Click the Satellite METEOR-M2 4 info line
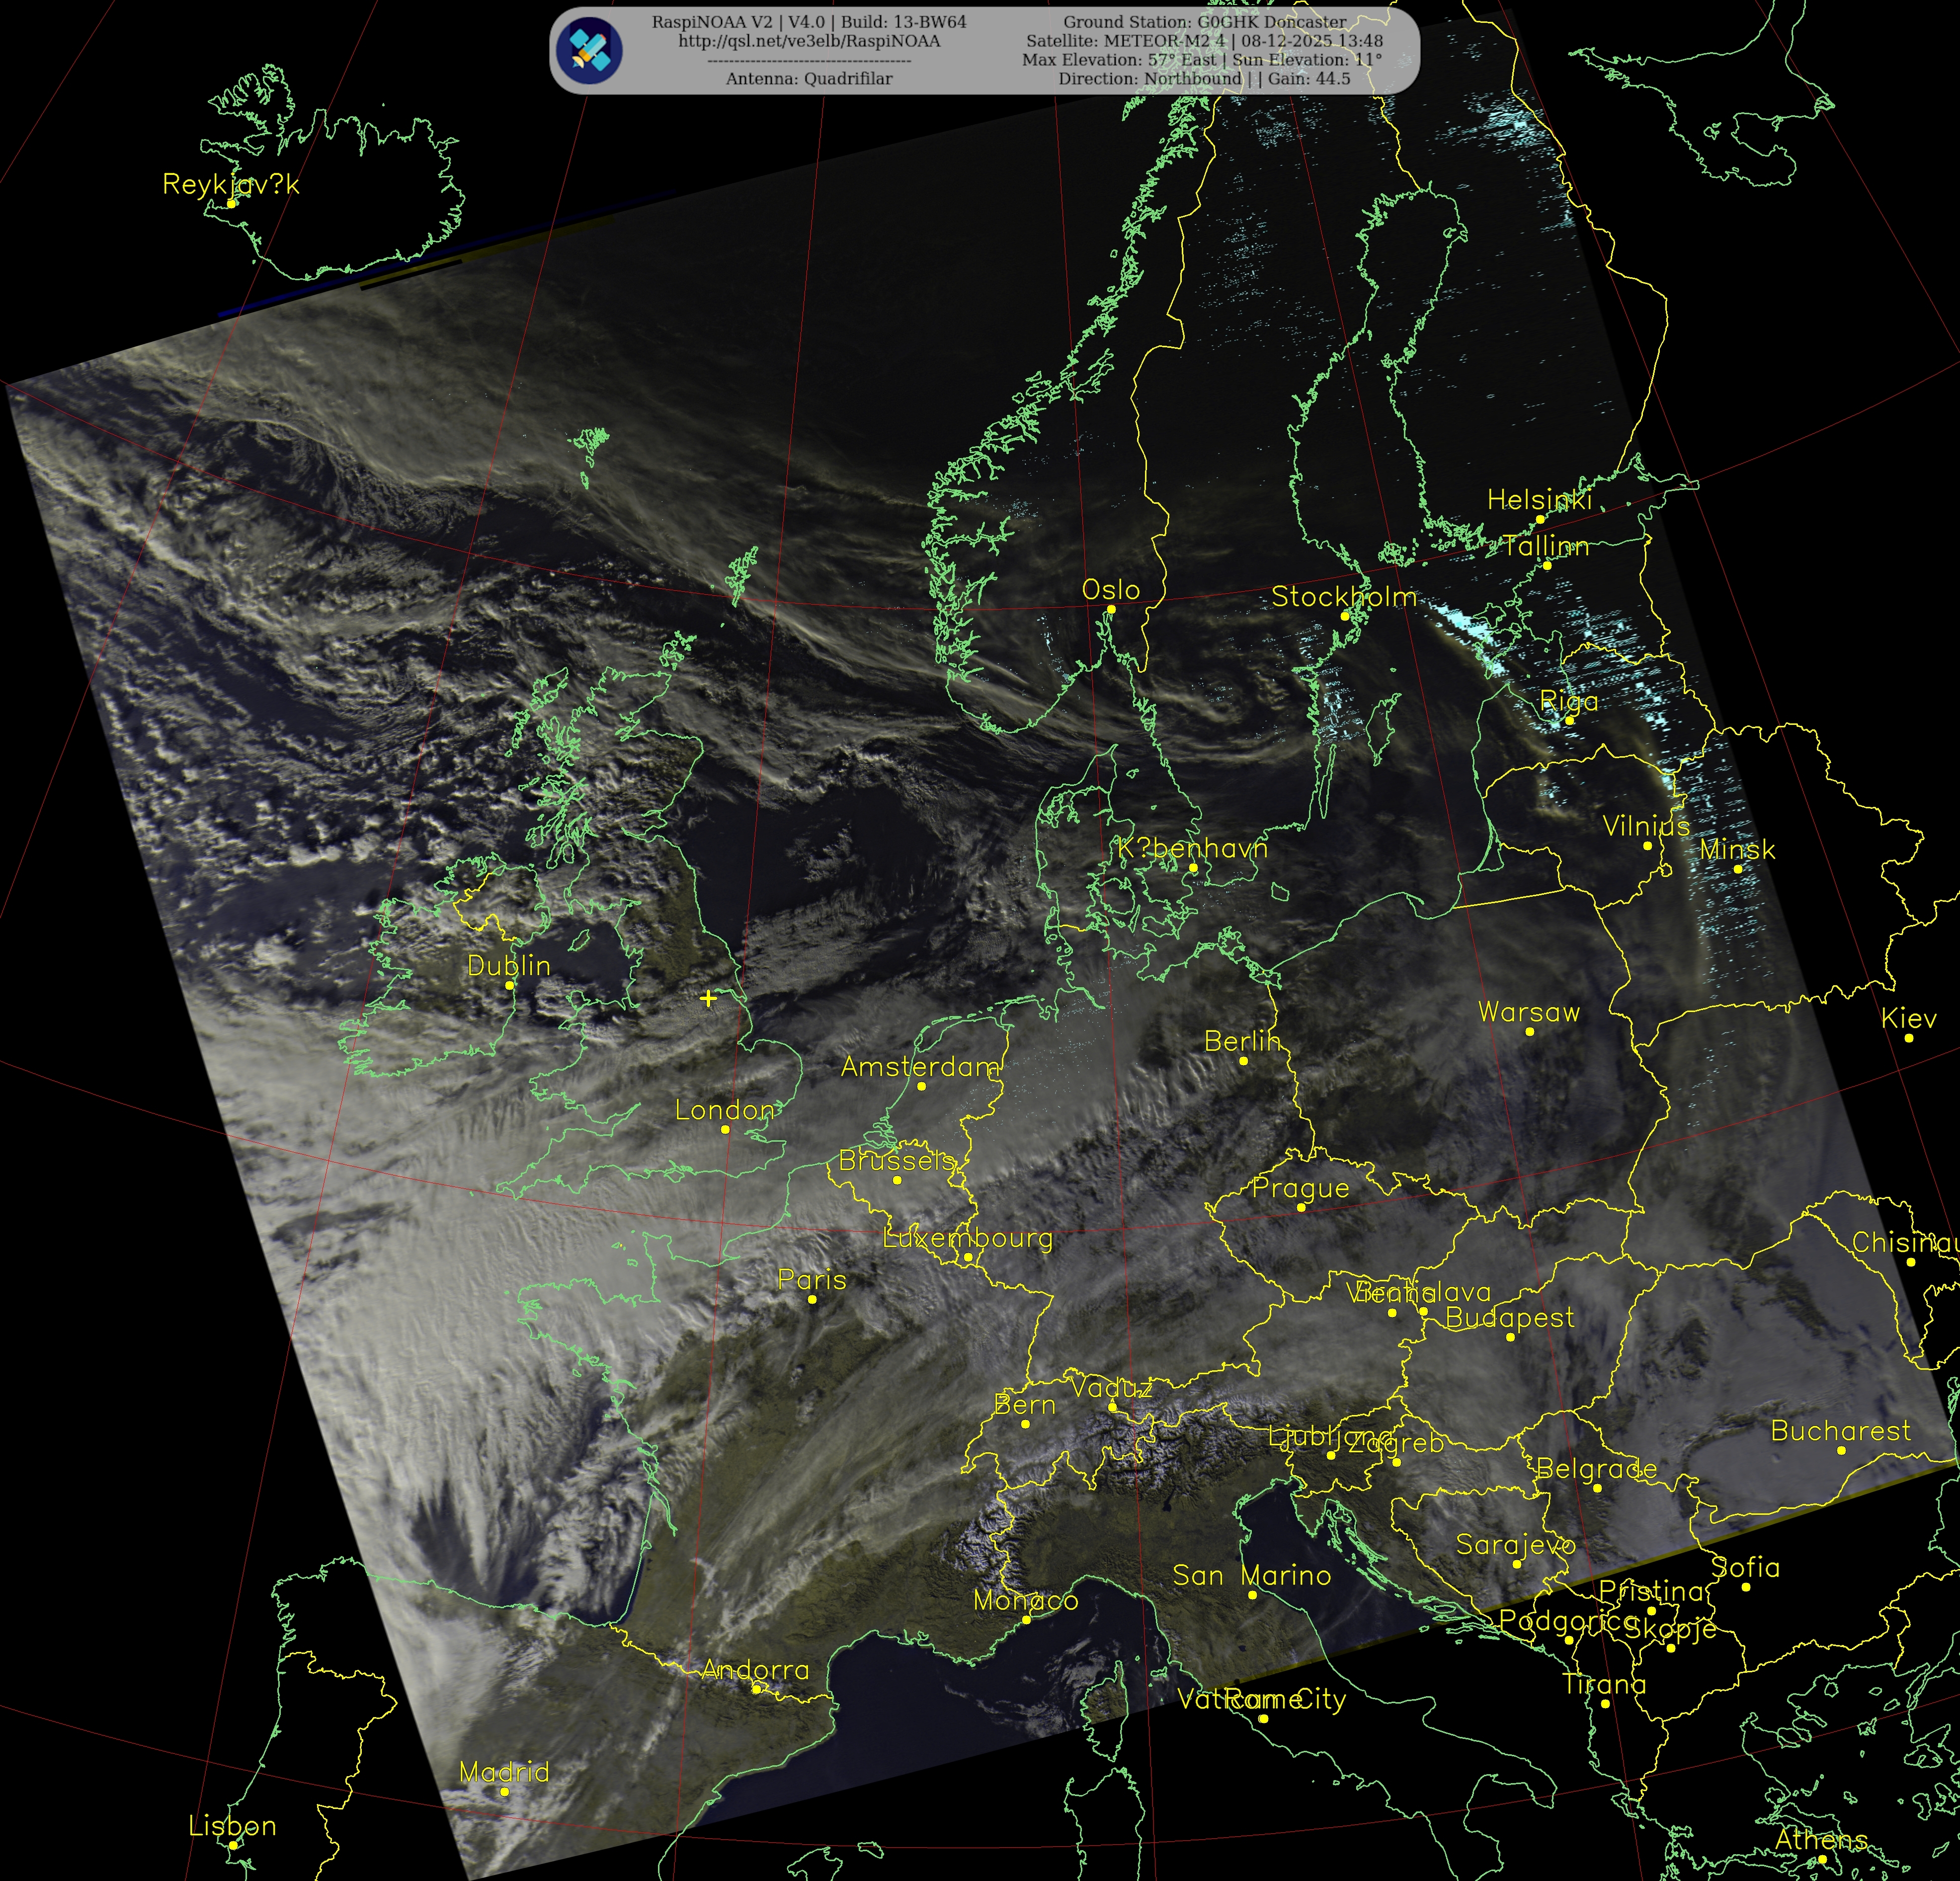1960x1881 pixels. [x=1204, y=41]
